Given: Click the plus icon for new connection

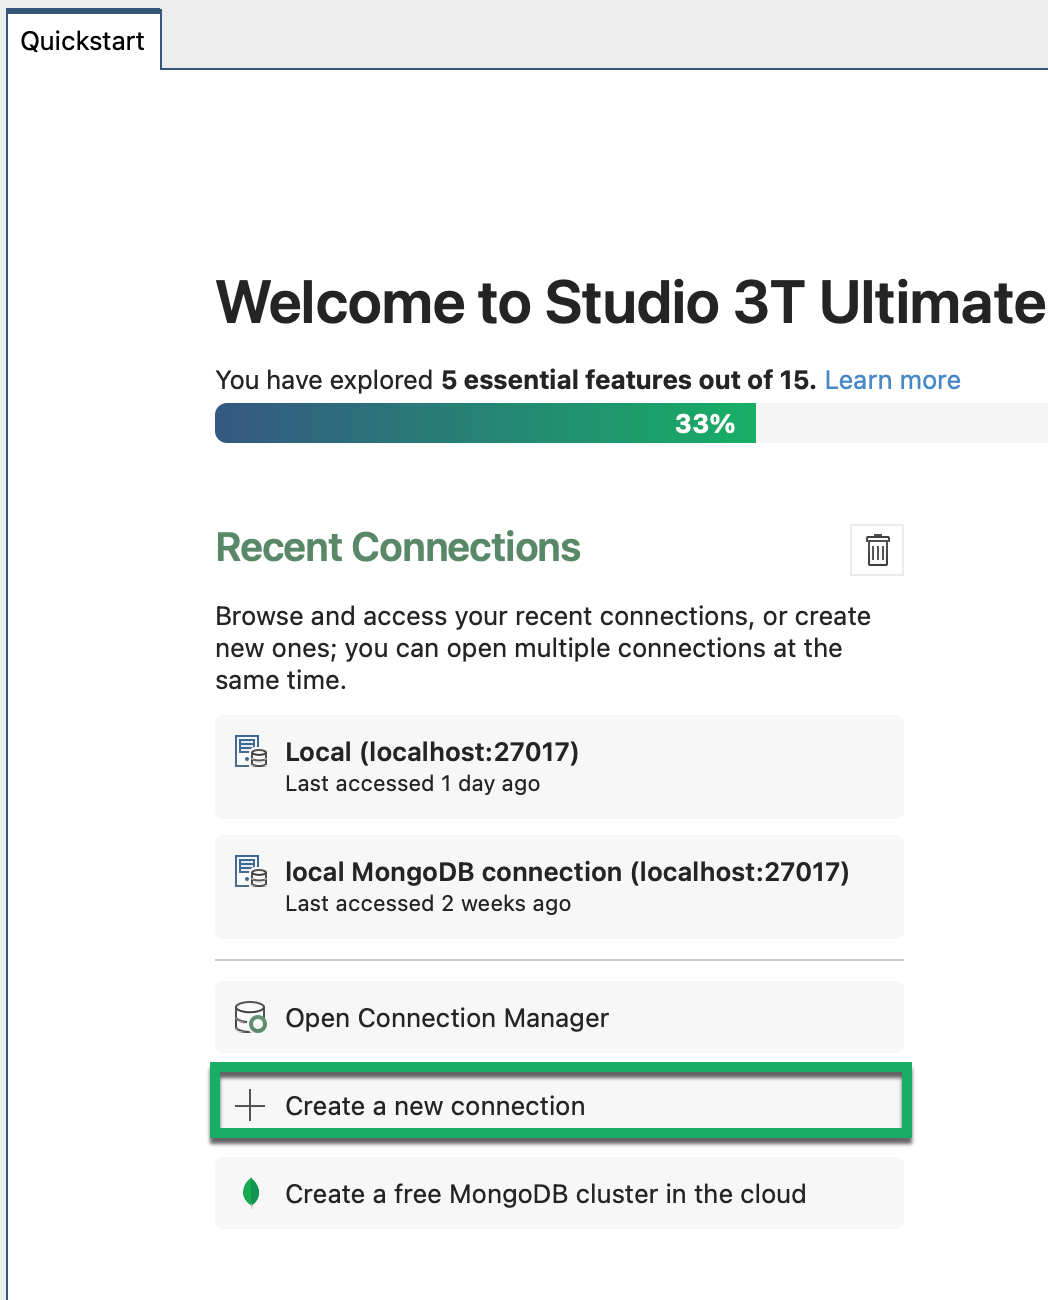Looking at the screenshot, I should 250,1106.
